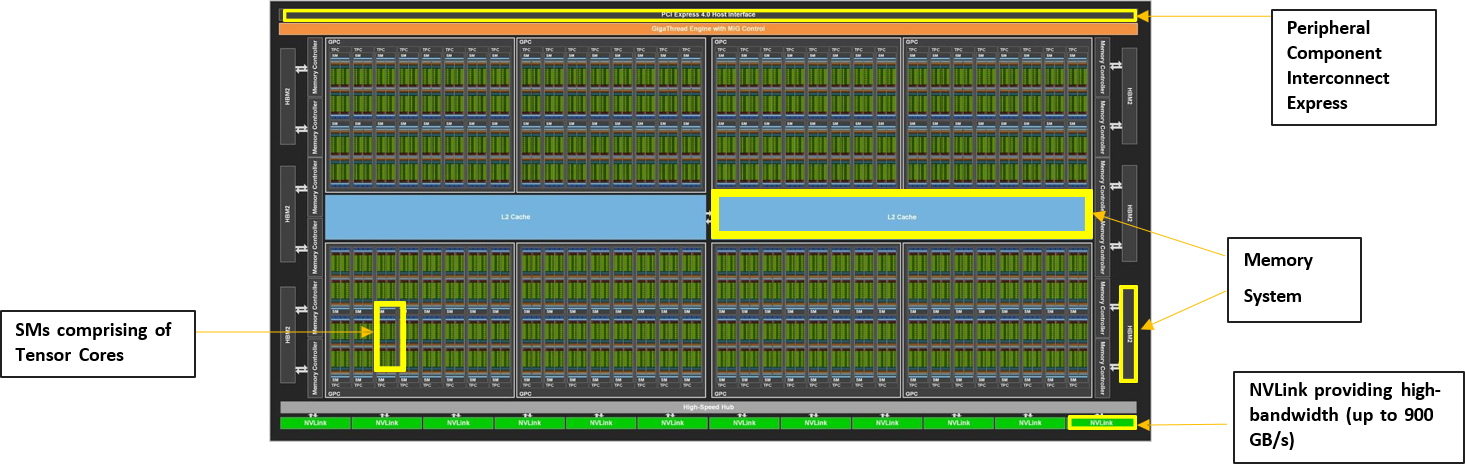Click the "SMs comprising of Tensor Cores" label
Viewport: 1465px width, 464px height.
click(x=98, y=342)
